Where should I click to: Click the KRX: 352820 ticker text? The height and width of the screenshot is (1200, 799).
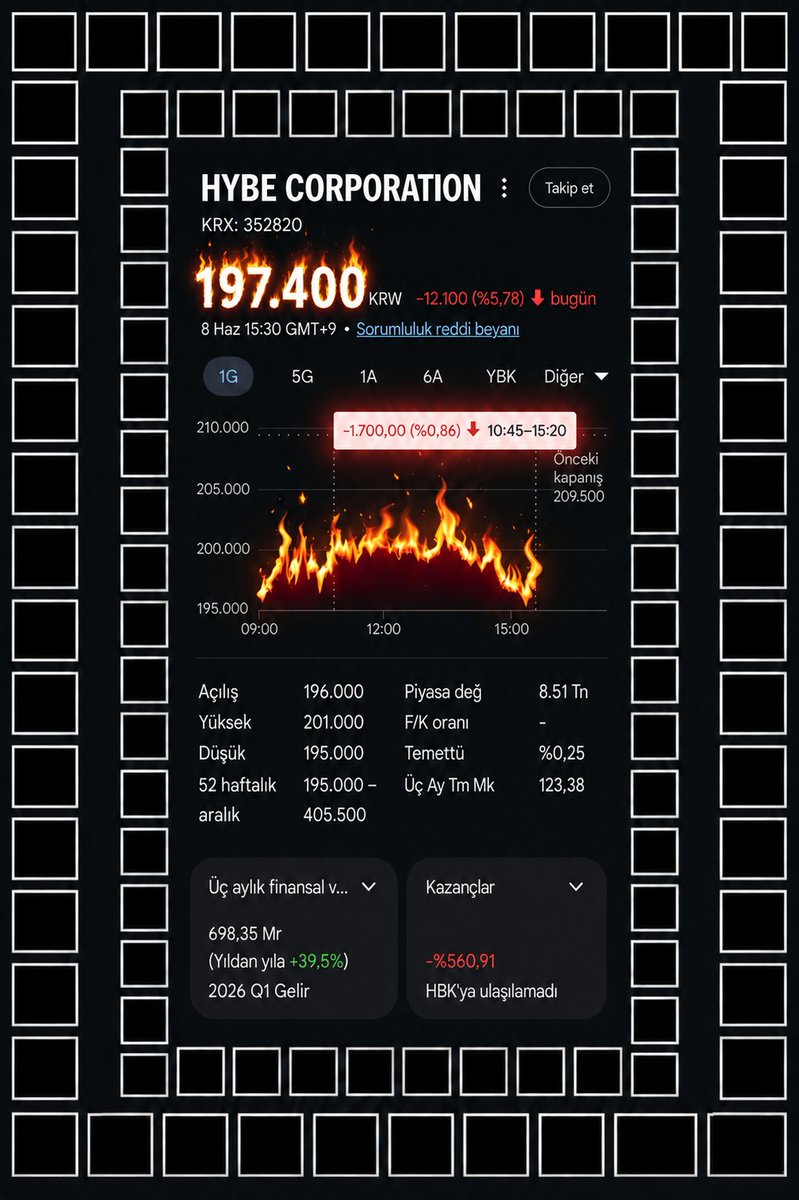251,225
